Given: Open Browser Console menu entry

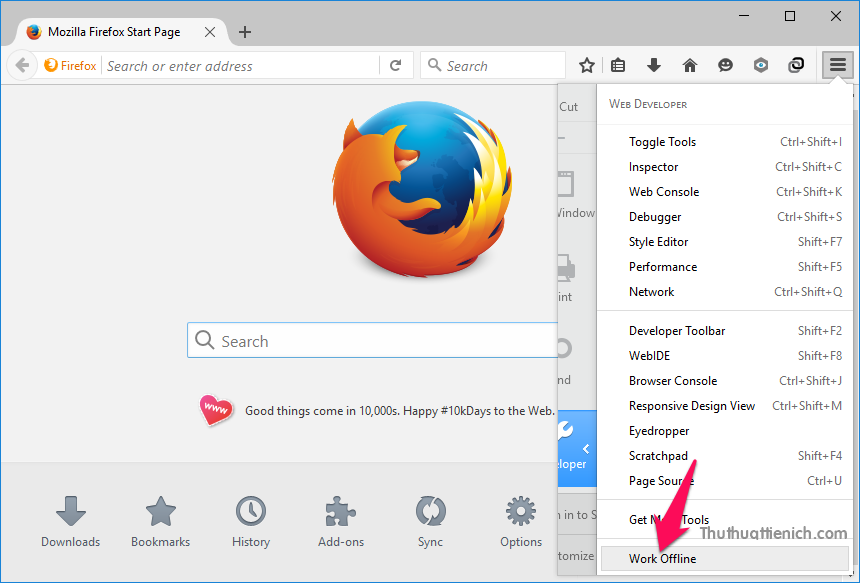Looking at the screenshot, I should (x=725, y=381).
